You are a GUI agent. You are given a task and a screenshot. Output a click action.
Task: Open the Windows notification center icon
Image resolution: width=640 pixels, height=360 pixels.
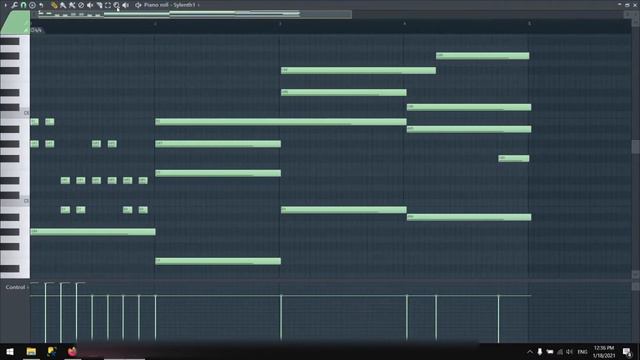[x=627, y=351]
